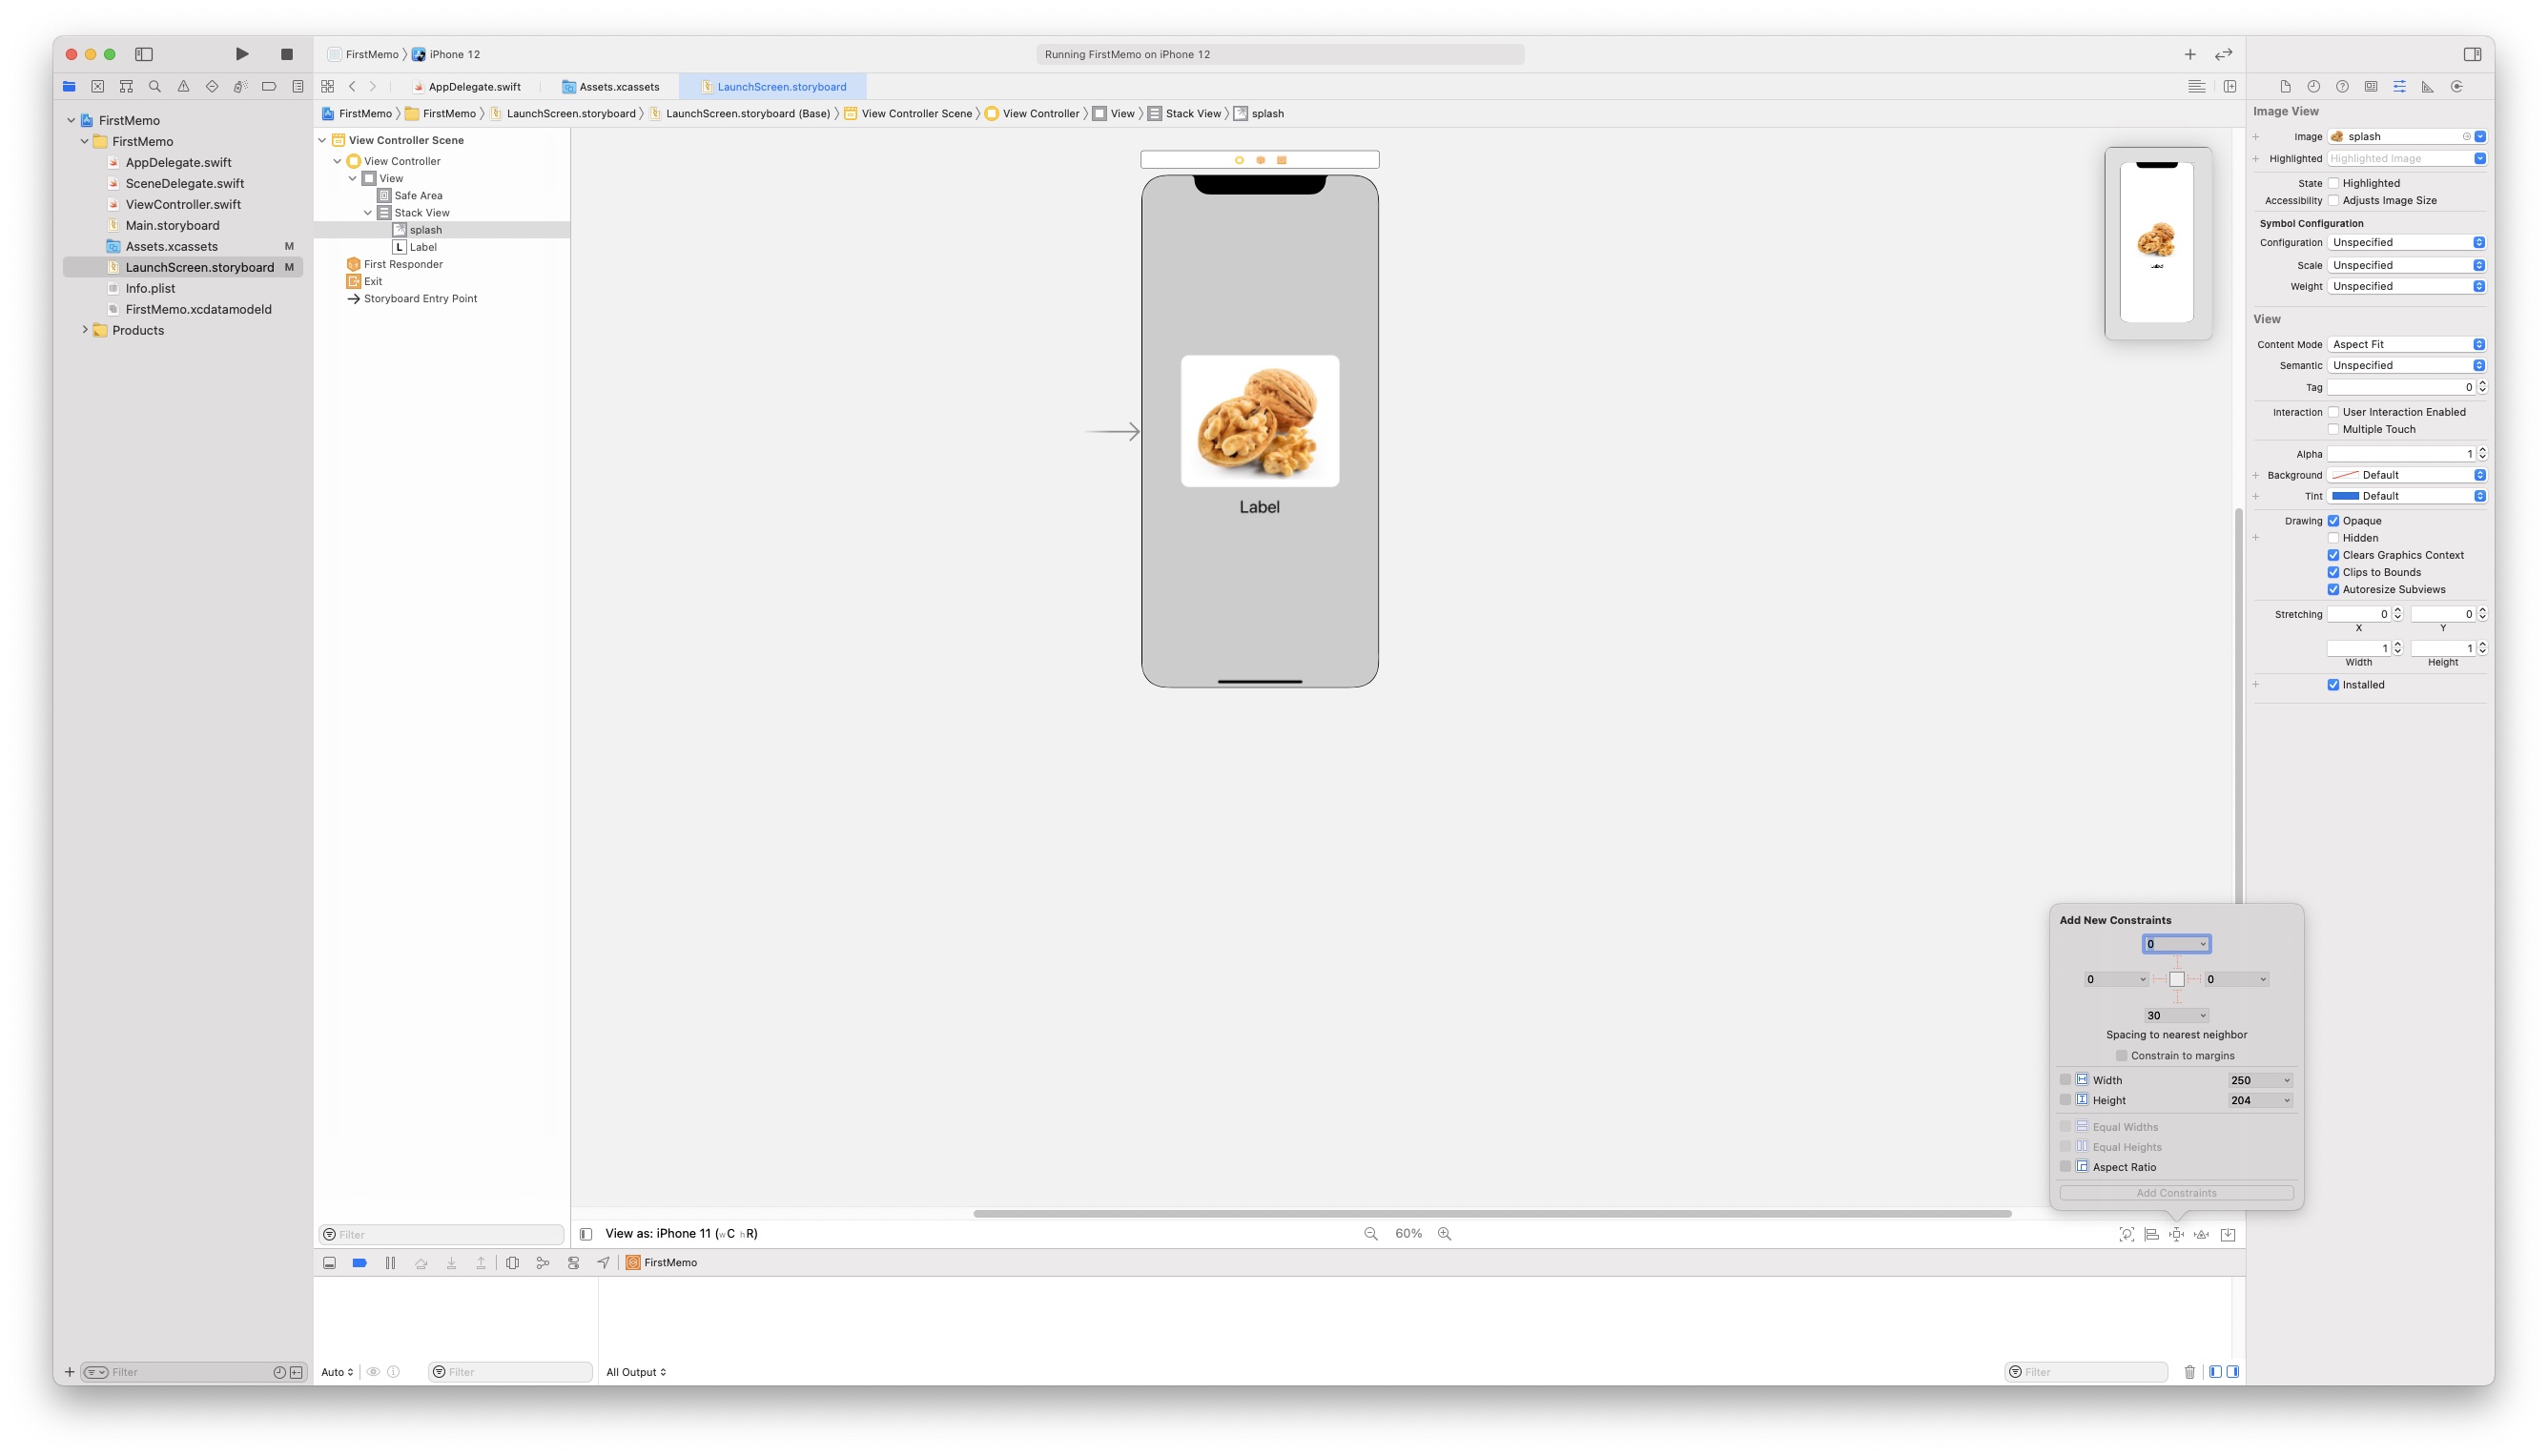2548x1456 pixels.
Task: Uncheck the Clips to Bounds checkbox
Action: point(2333,572)
